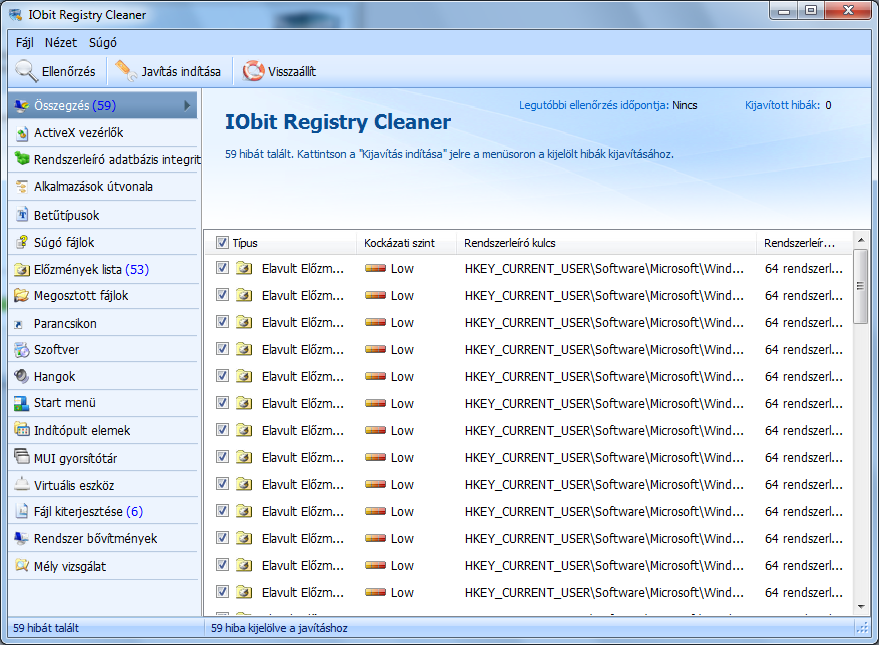Click the Javítás indítása button label
Screen dimensions: 879x645
coord(181,72)
